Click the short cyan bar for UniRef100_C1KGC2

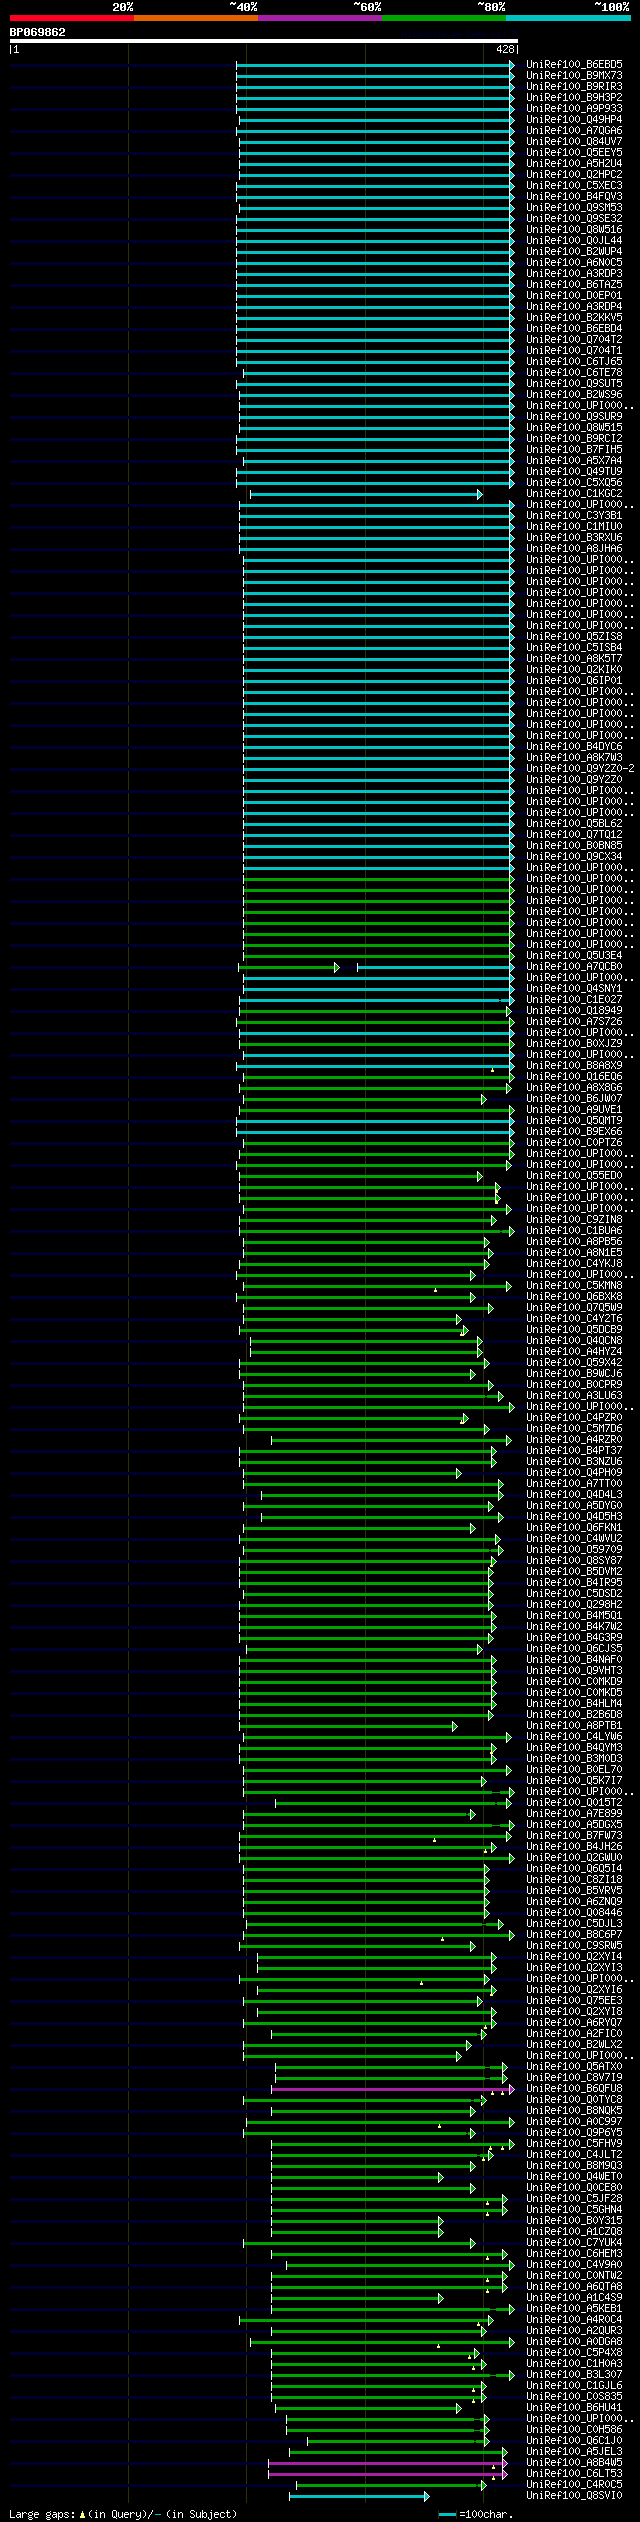pos(366,494)
